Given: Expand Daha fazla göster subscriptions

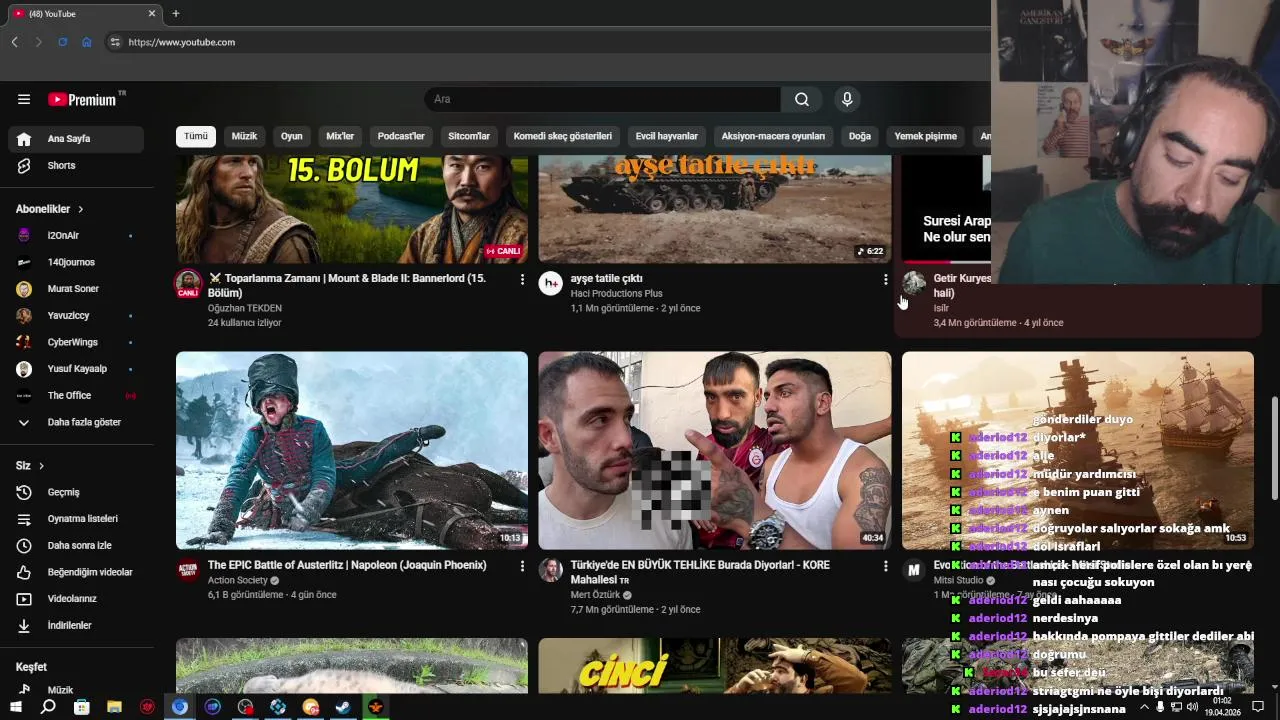Looking at the screenshot, I should pos(76,422).
